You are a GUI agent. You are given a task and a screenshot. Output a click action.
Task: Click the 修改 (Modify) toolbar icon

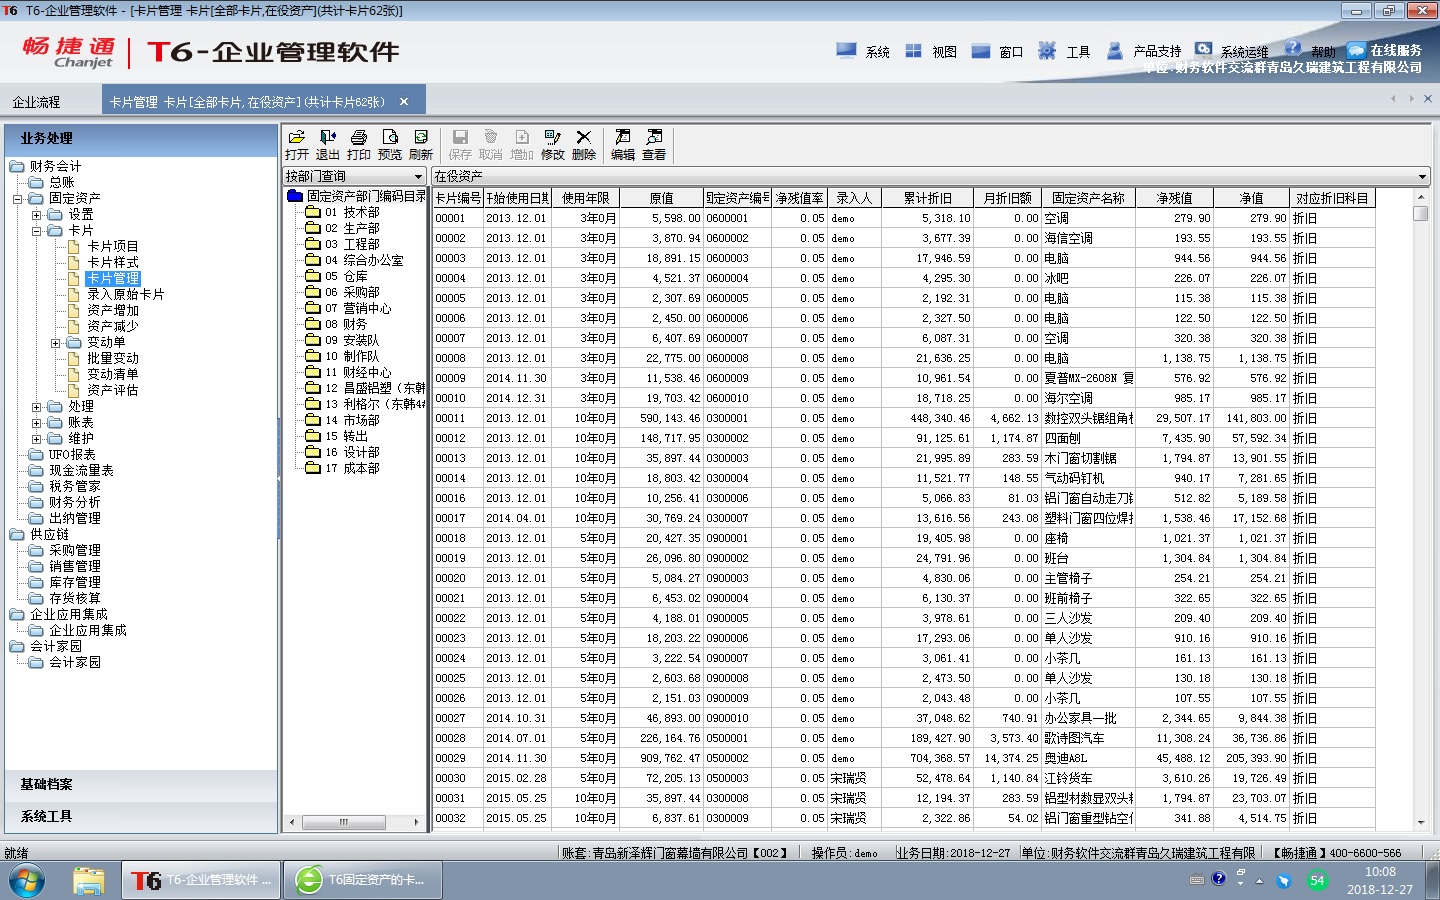click(552, 145)
